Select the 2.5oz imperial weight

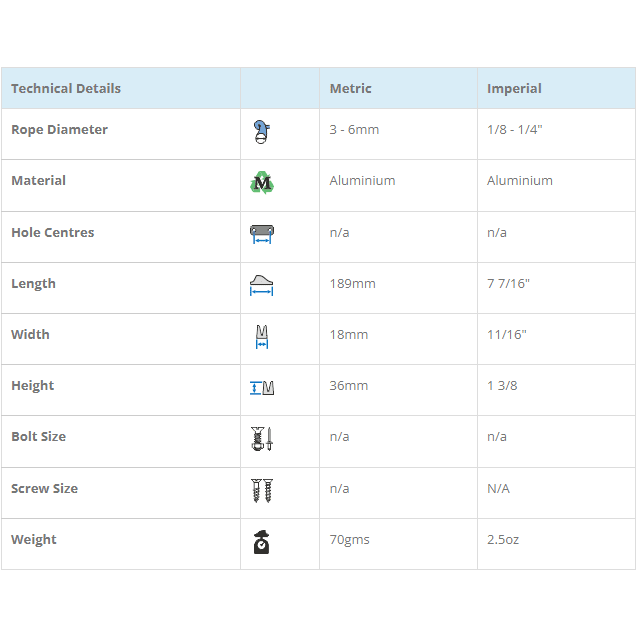point(503,540)
